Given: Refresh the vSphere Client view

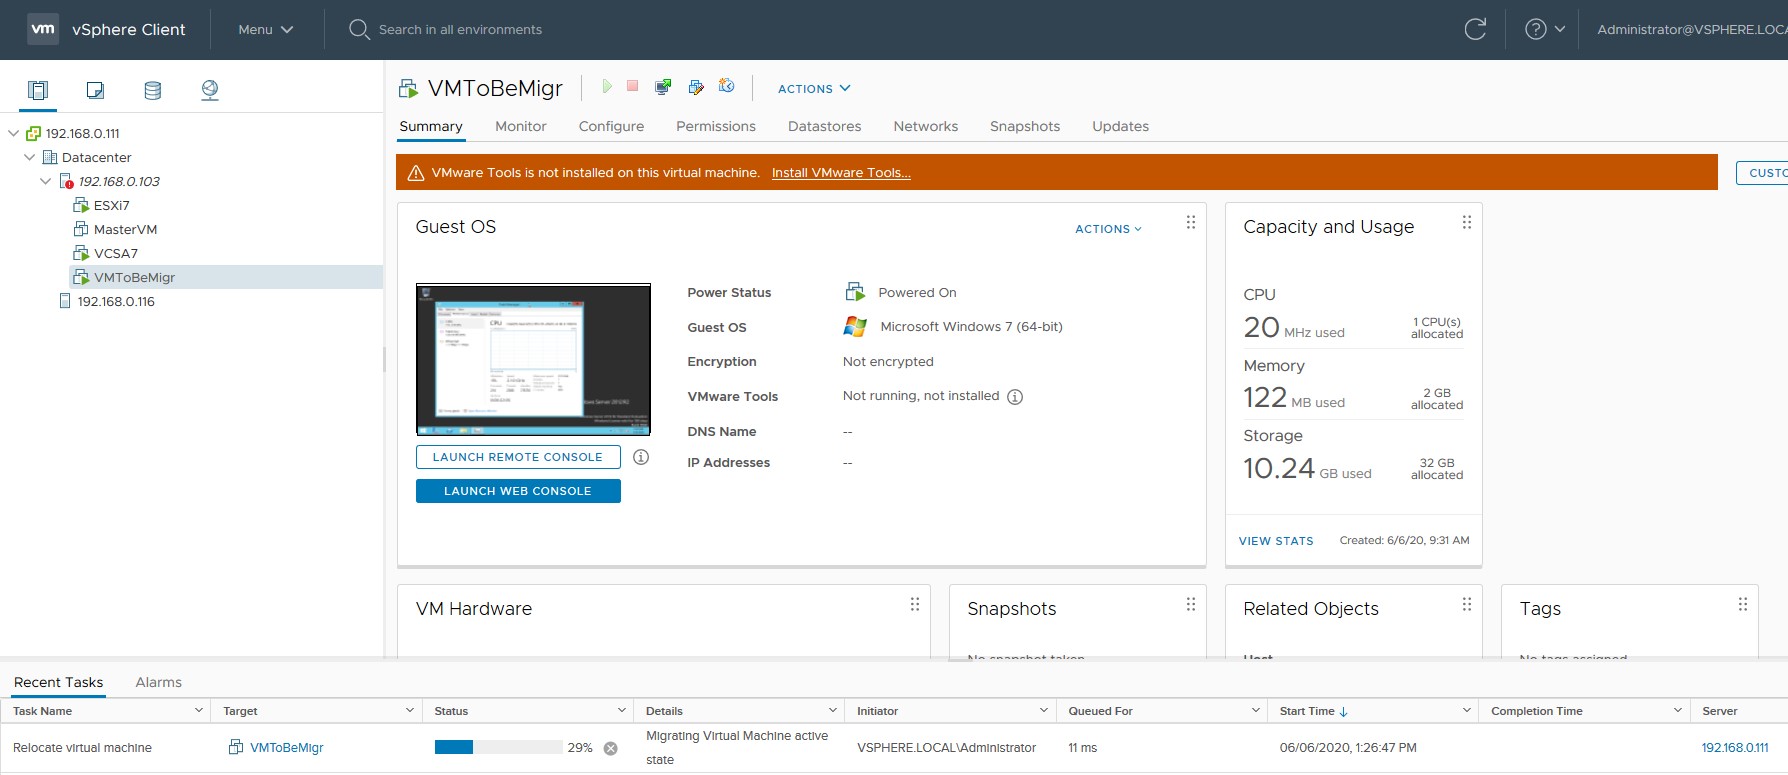Looking at the screenshot, I should pyautogui.click(x=1475, y=30).
